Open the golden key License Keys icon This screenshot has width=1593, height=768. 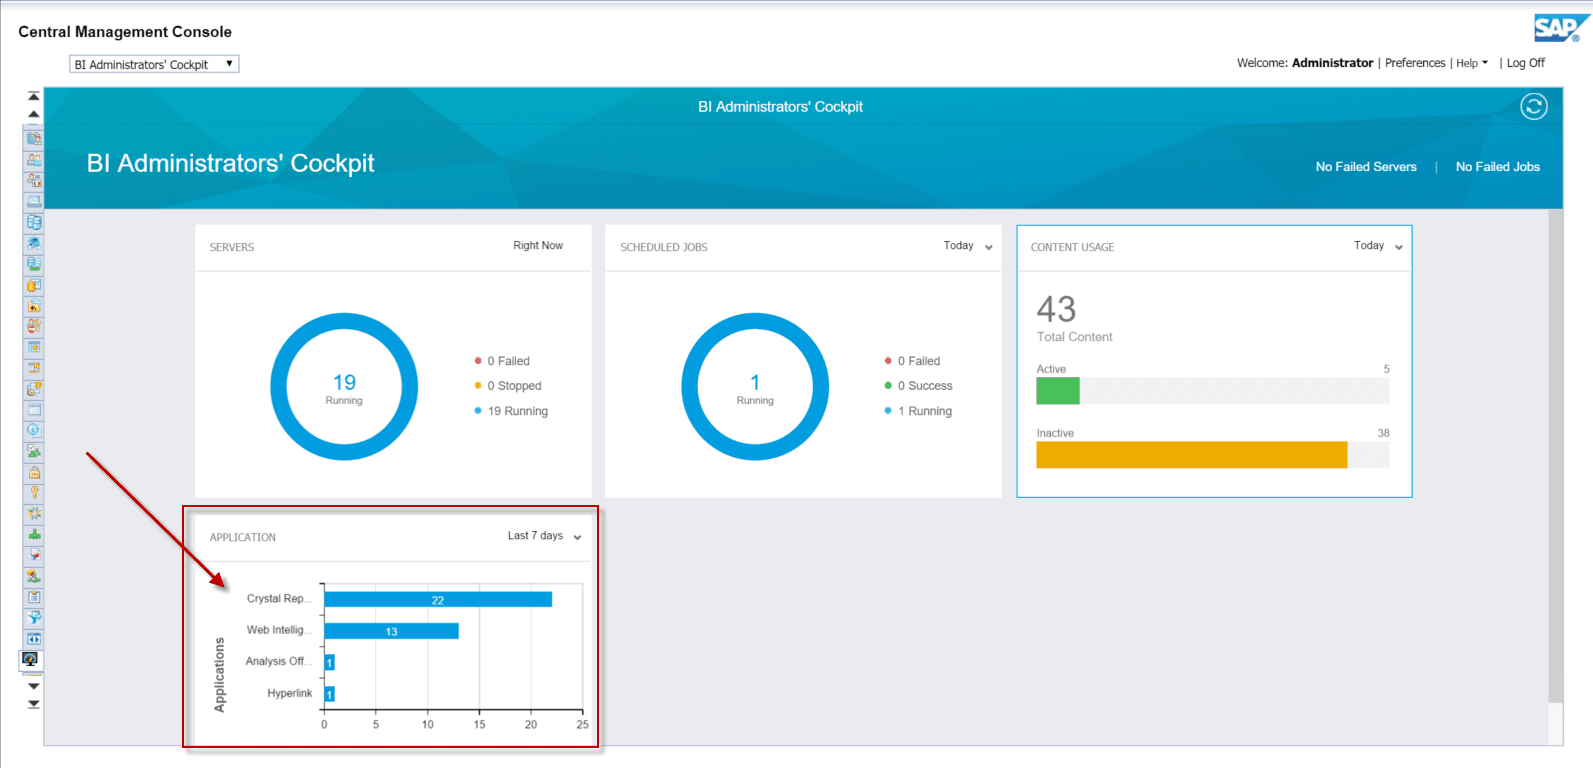tap(34, 493)
